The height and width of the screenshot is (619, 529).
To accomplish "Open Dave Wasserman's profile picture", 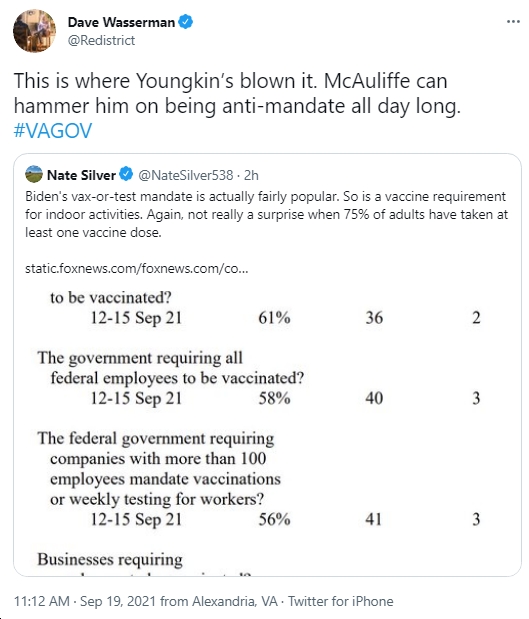I will coord(34,31).
